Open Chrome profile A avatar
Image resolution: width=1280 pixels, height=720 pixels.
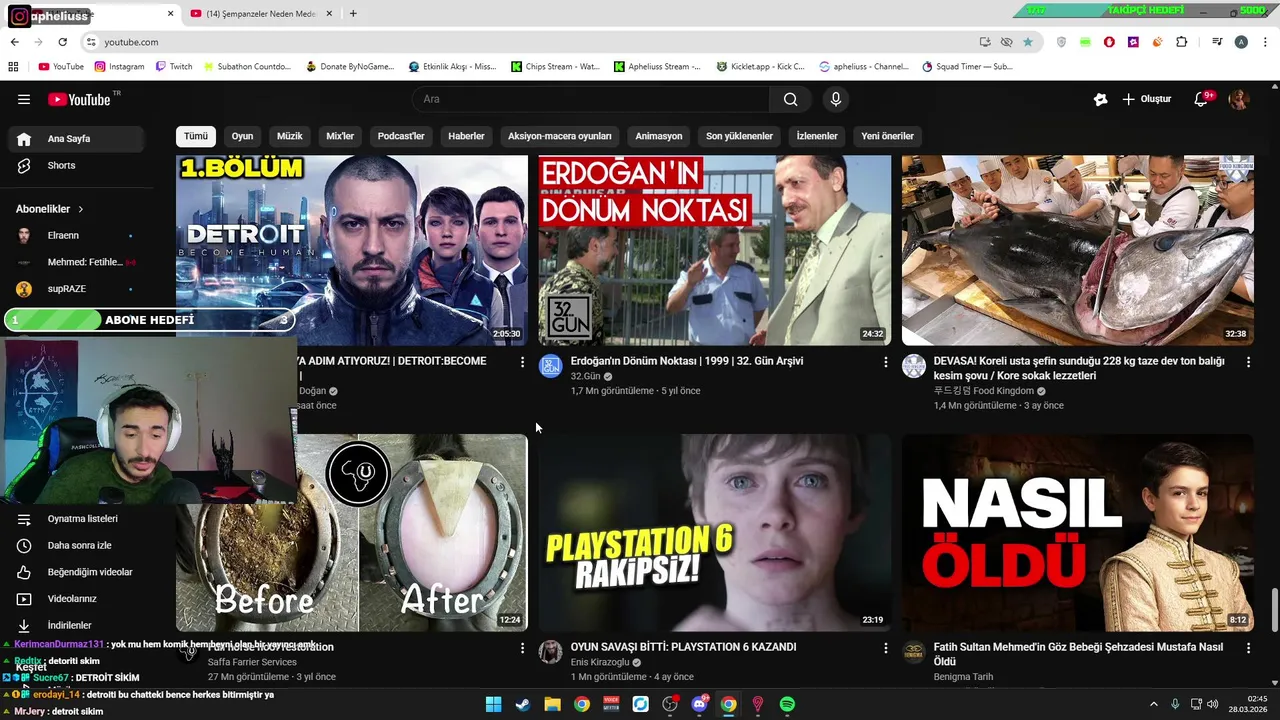click(x=1241, y=42)
